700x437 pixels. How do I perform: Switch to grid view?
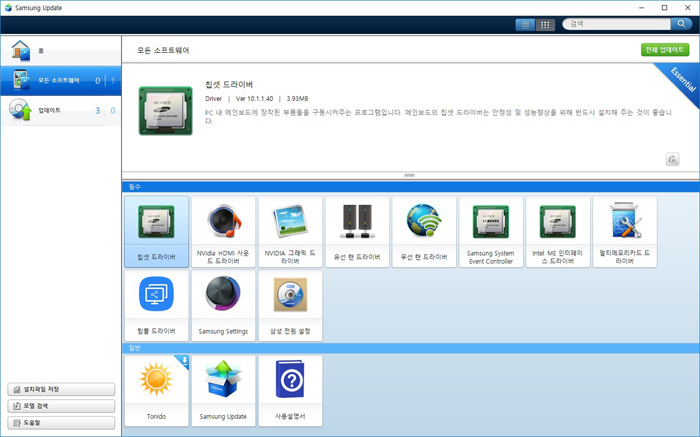point(545,25)
